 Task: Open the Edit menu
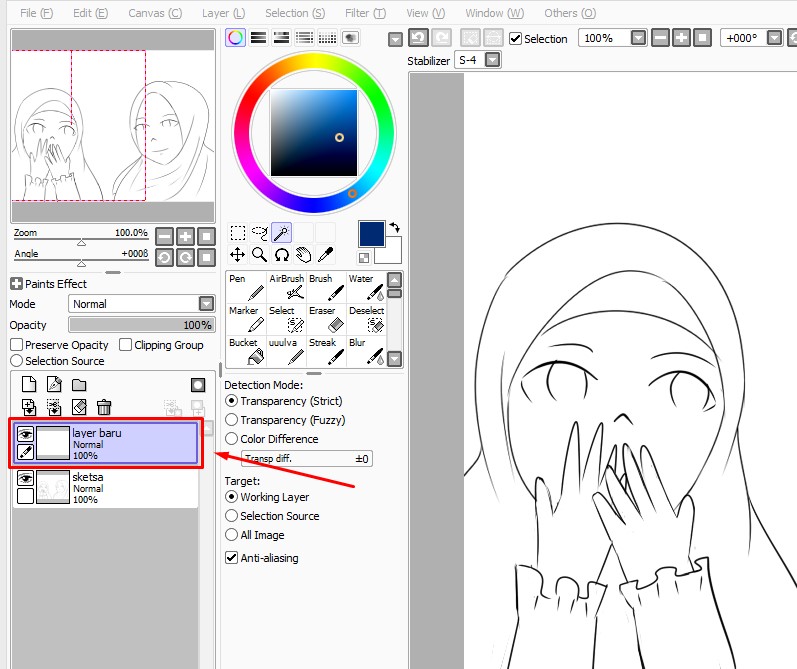90,13
